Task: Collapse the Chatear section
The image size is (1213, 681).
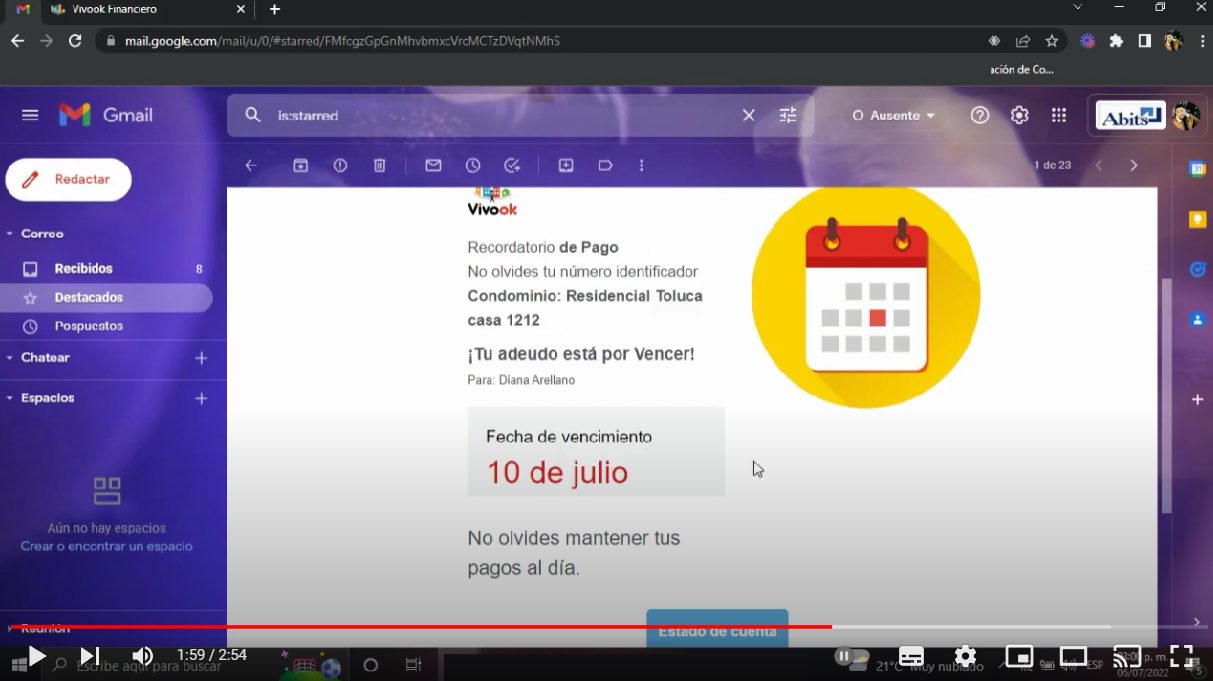Action: click(x=10, y=358)
